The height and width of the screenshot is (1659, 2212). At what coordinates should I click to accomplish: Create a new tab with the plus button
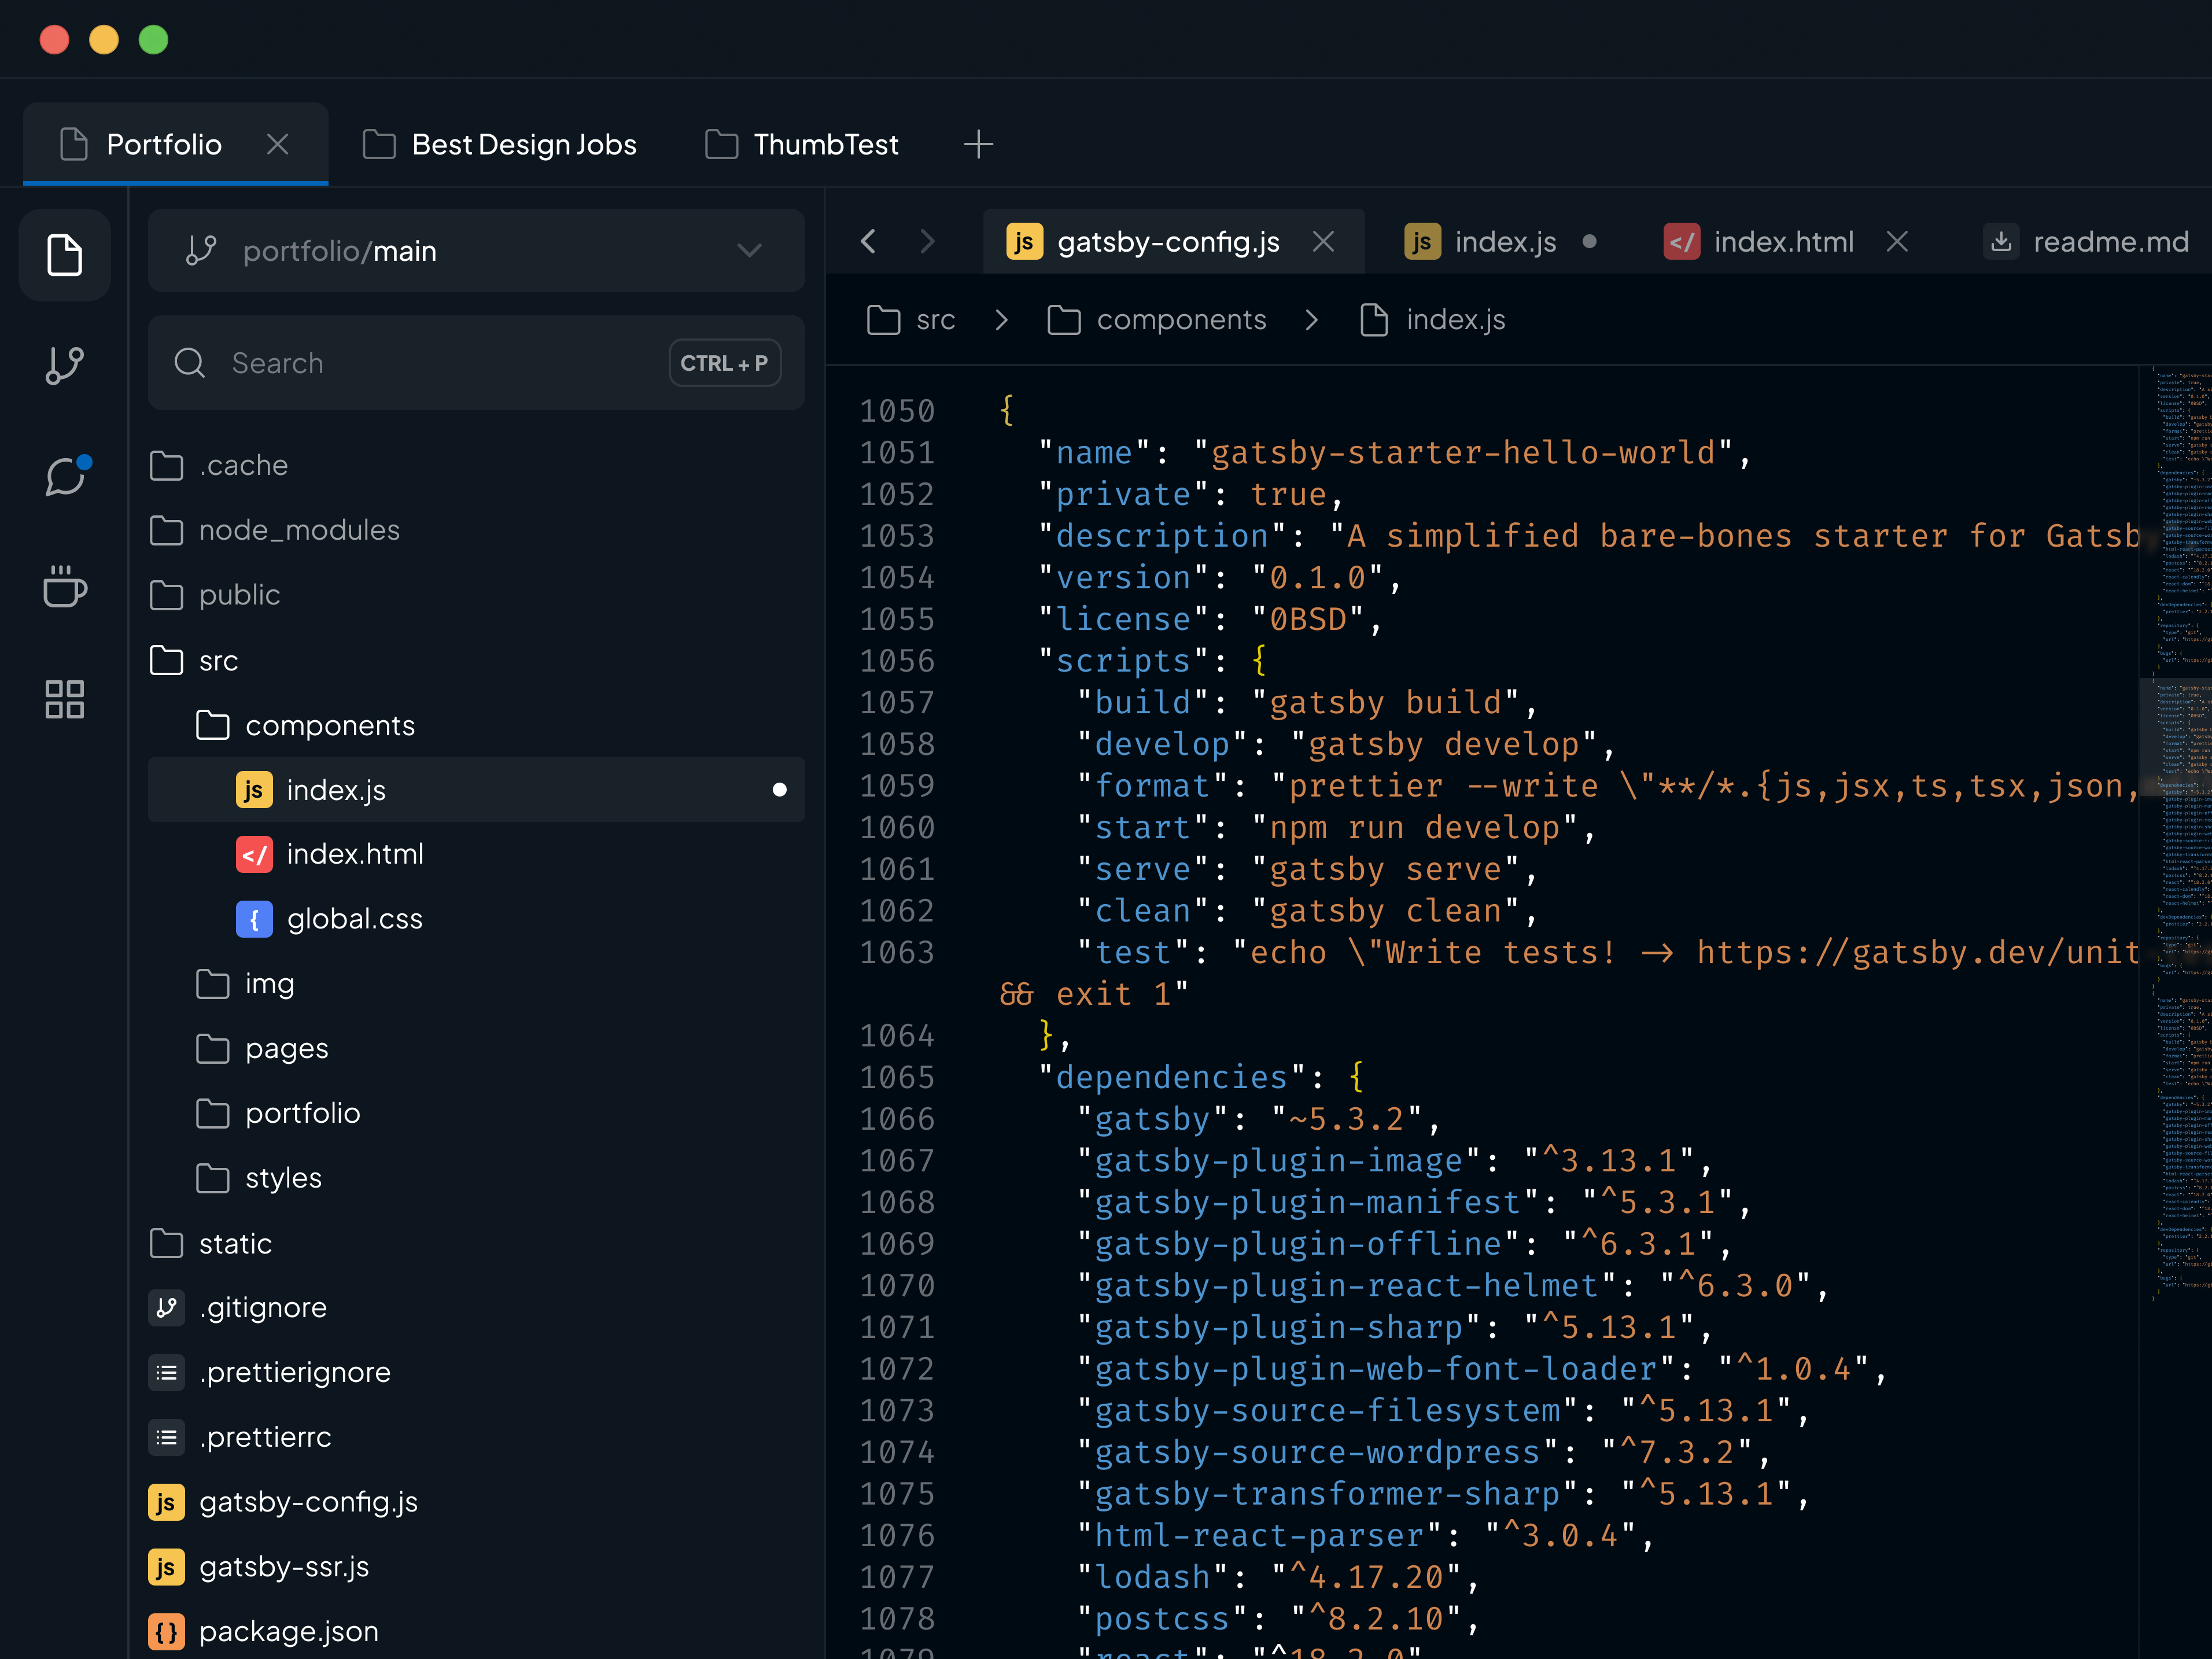tap(978, 144)
